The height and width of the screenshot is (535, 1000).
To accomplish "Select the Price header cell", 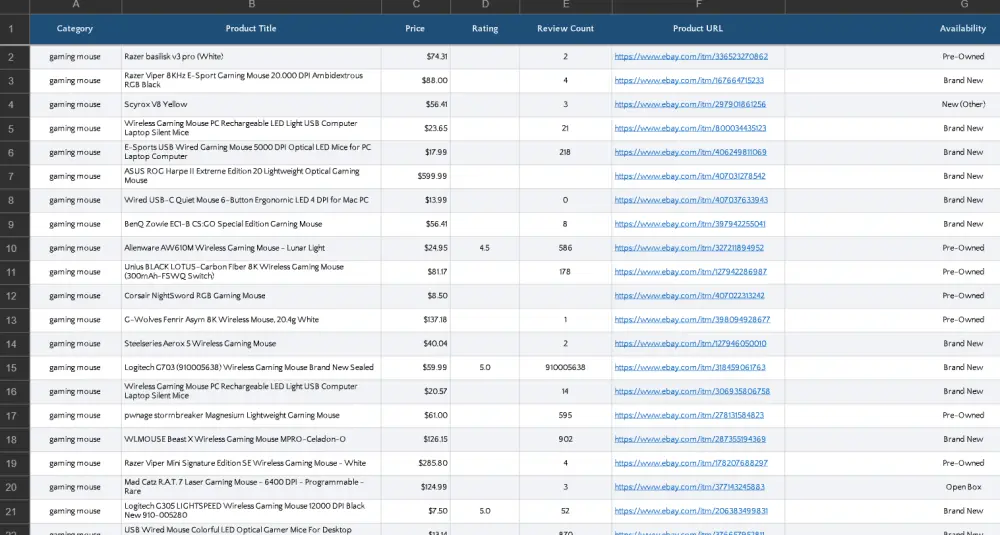I will pyautogui.click(x=415, y=29).
